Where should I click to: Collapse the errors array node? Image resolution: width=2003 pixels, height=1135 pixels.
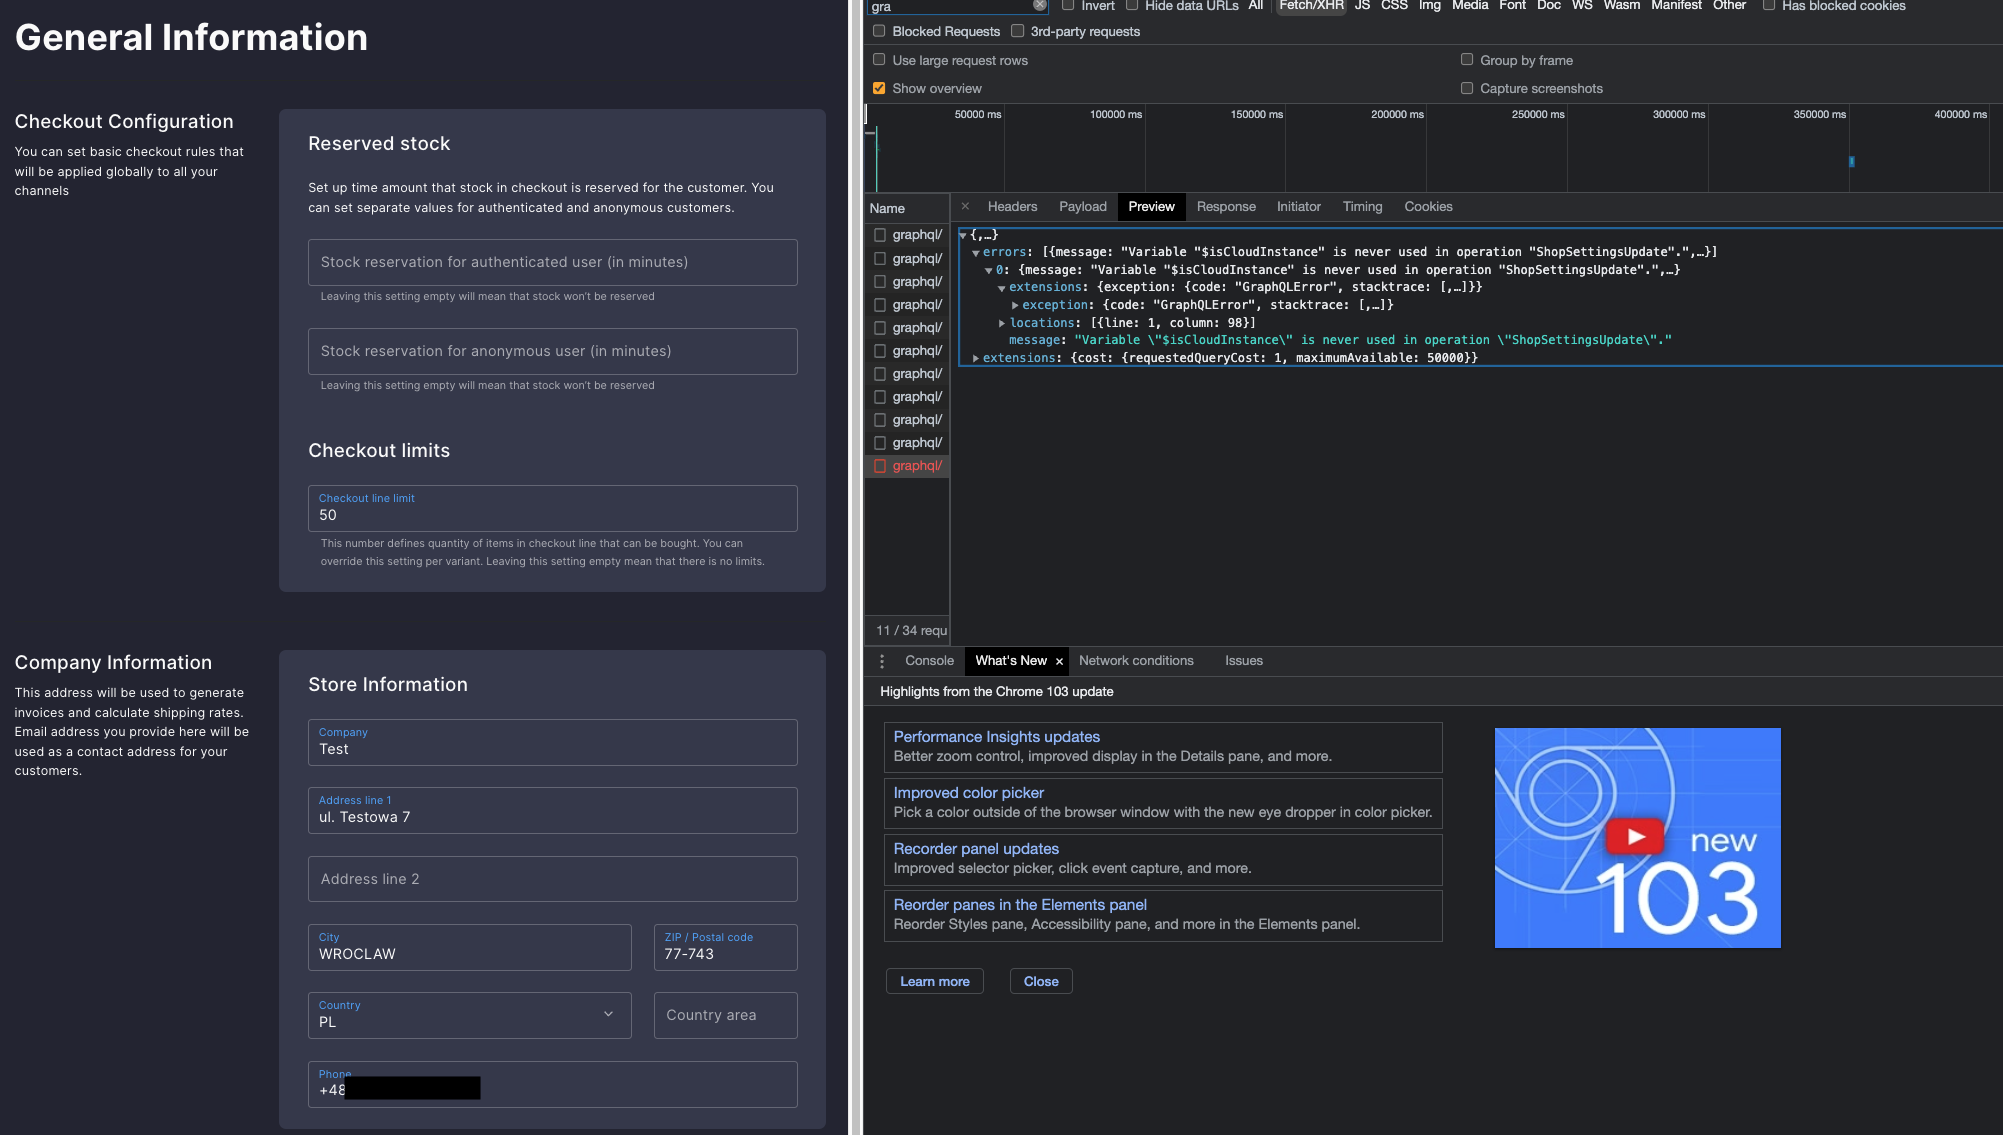976,253
